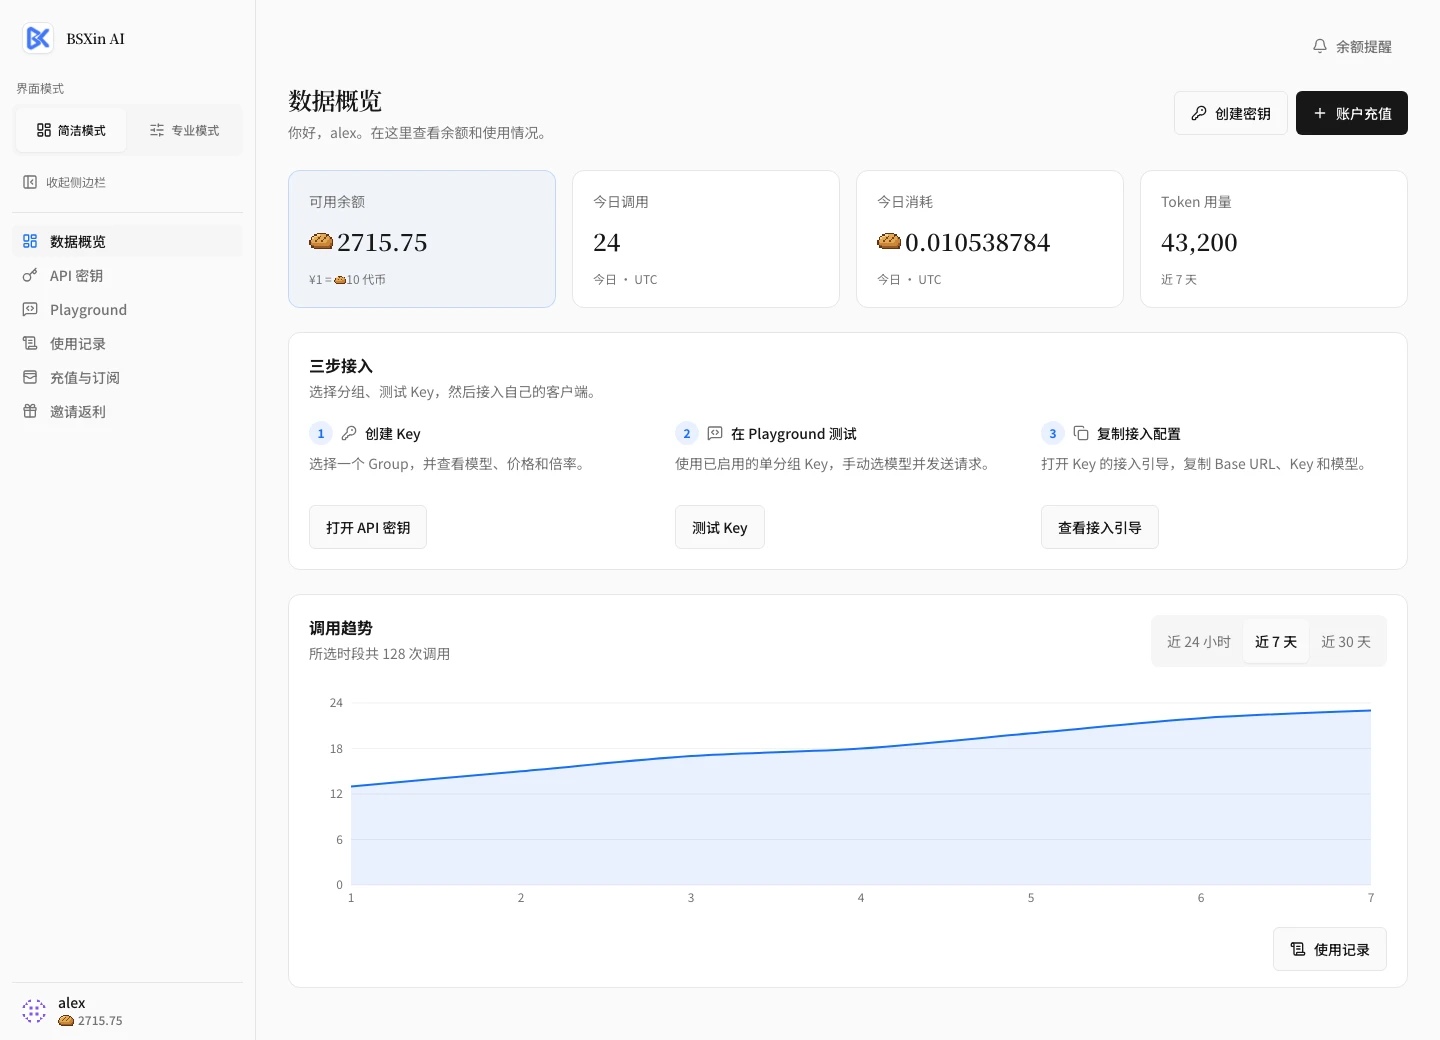Open the API 密钥 sidebar page
The height and width of the screenshot is (1040, 1440).
(x=128, y=275)
